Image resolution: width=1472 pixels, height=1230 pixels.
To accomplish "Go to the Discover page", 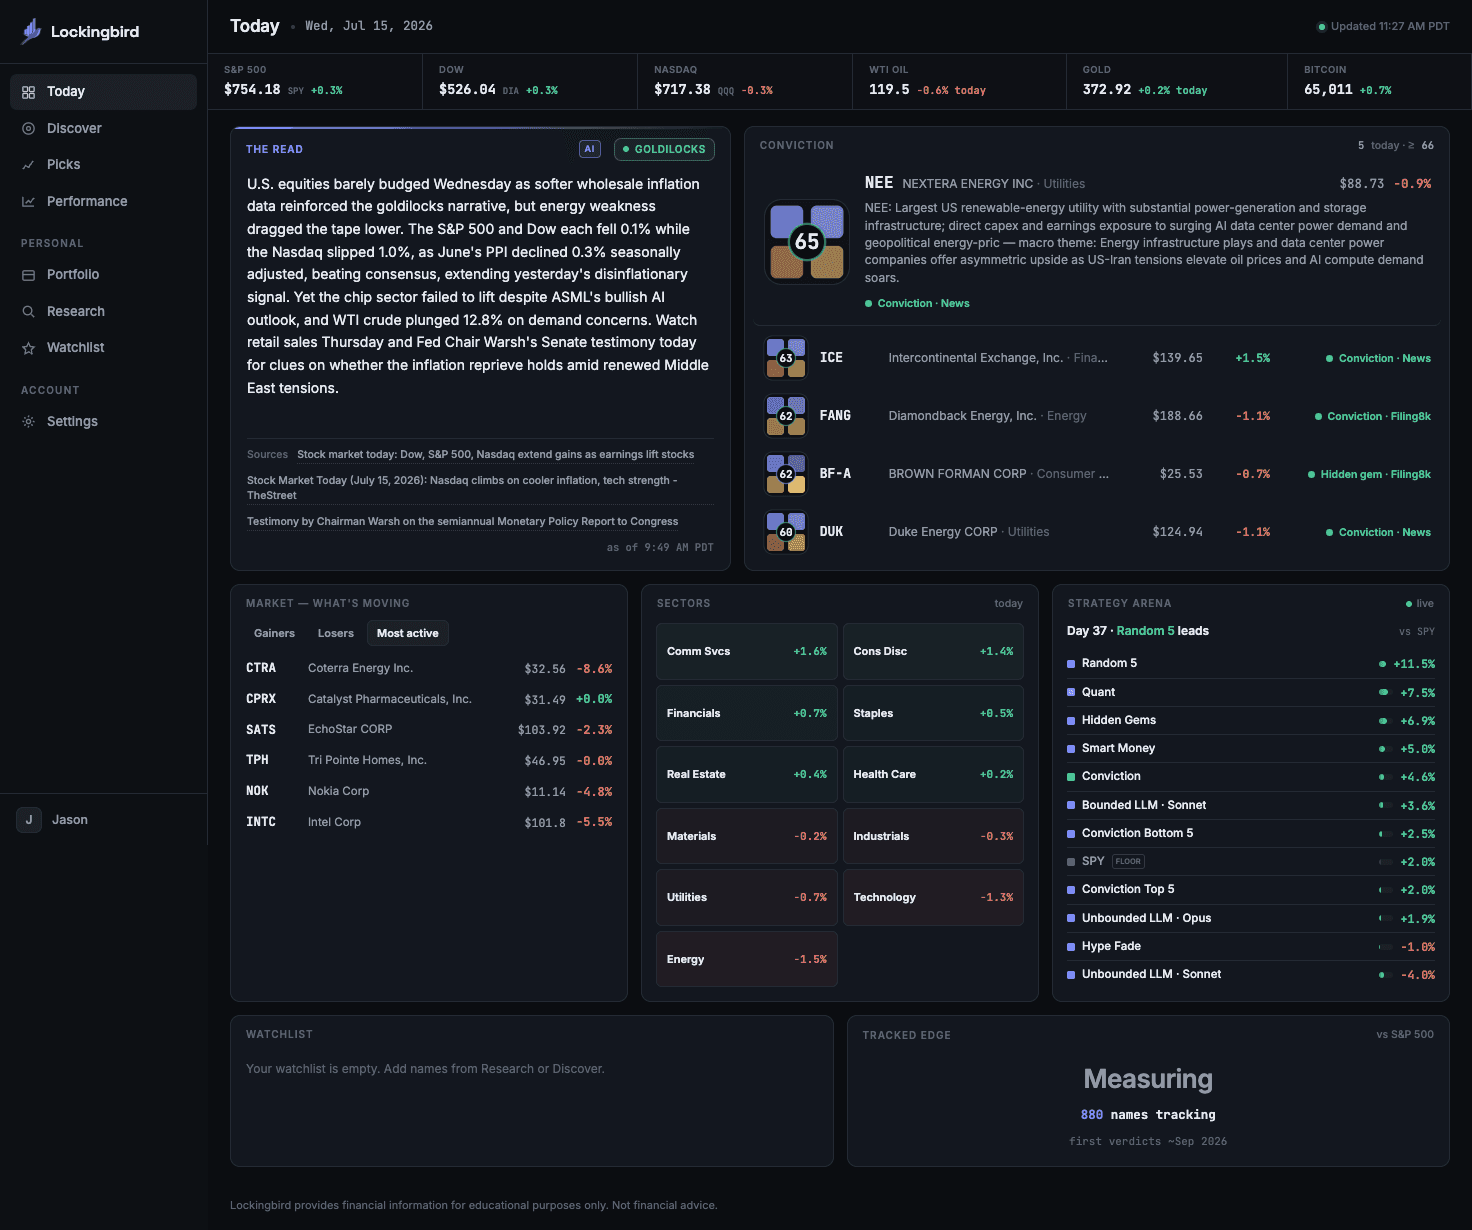I will [x=103, y=128].
